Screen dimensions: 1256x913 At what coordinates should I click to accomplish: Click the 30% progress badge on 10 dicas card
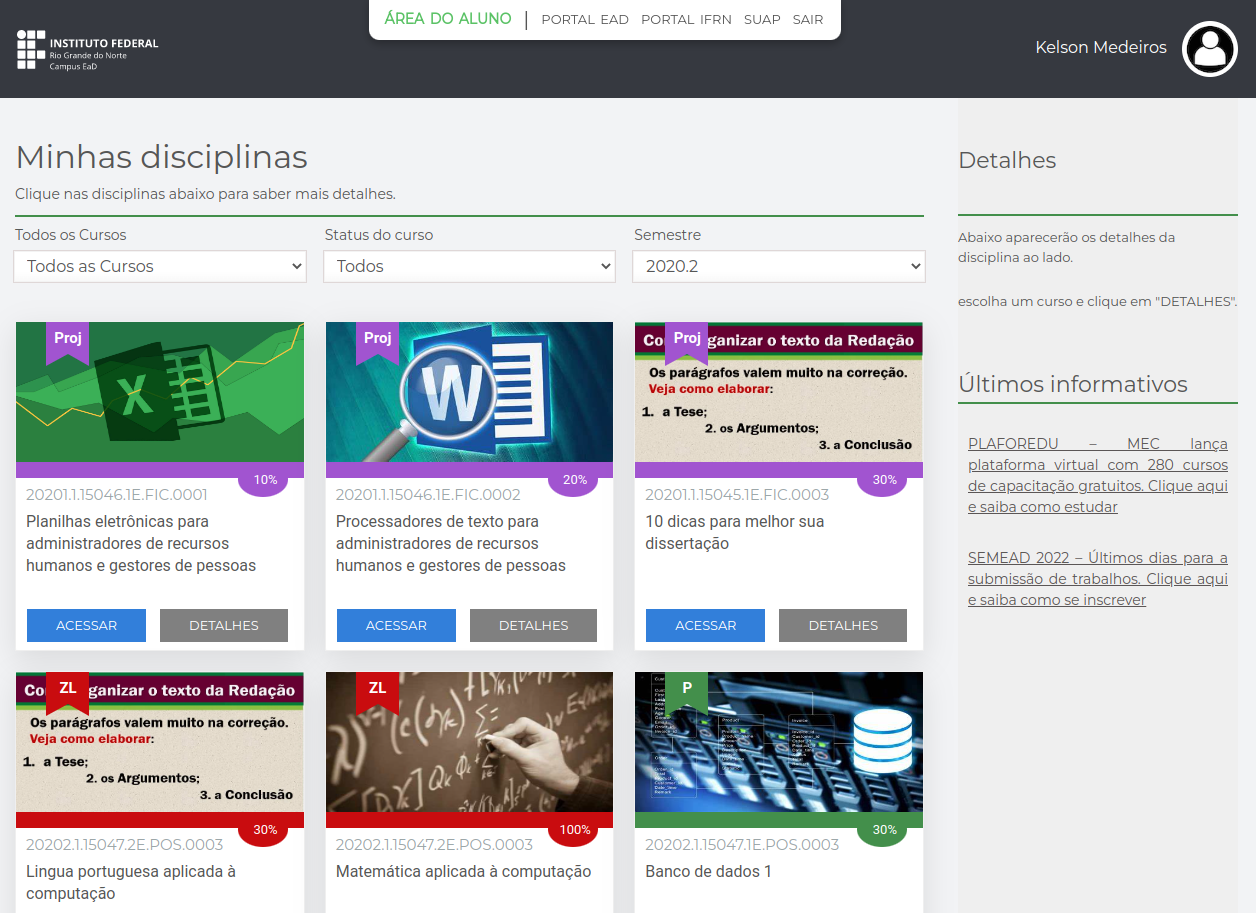884,480
